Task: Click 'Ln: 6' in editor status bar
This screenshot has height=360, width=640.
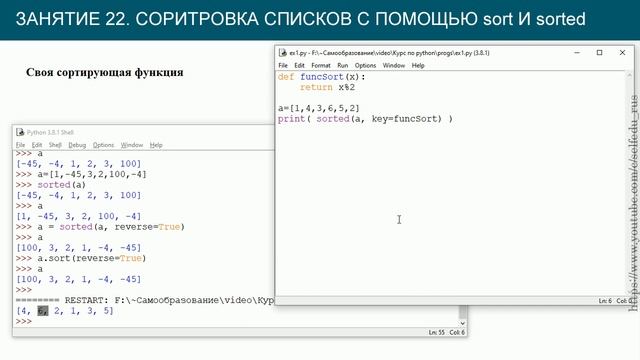Action: point(605,301)
